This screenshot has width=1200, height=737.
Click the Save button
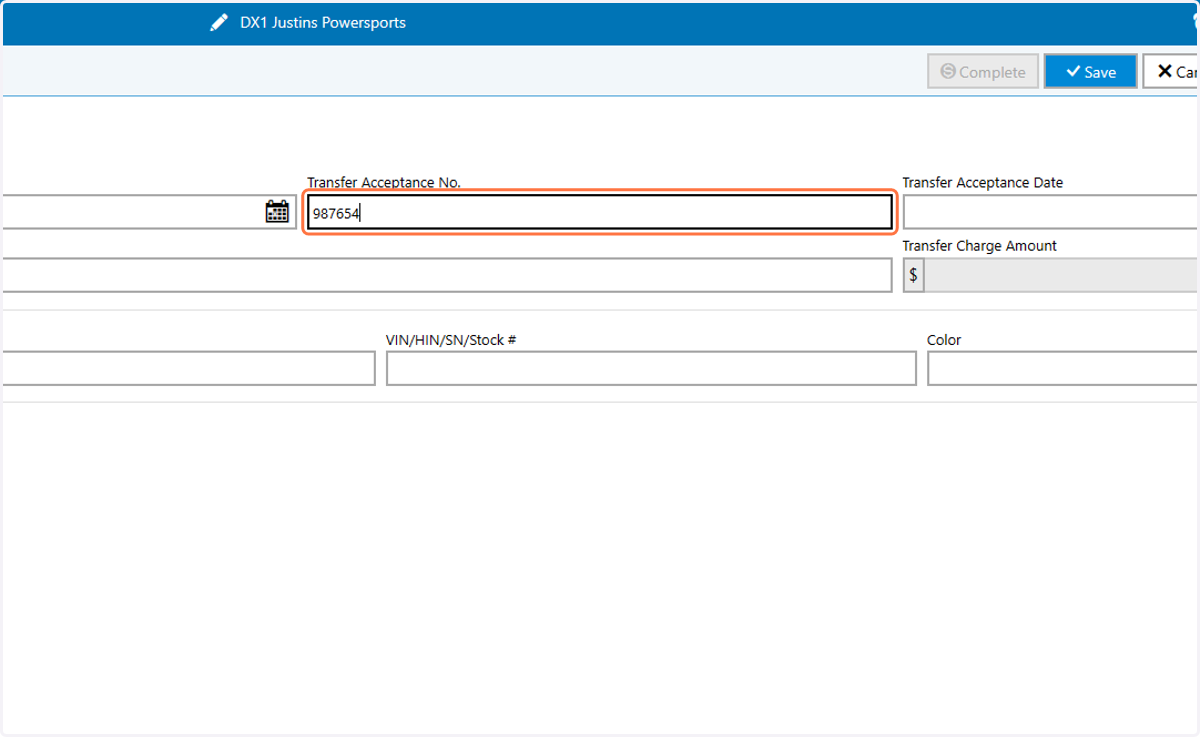[1090, 72]
